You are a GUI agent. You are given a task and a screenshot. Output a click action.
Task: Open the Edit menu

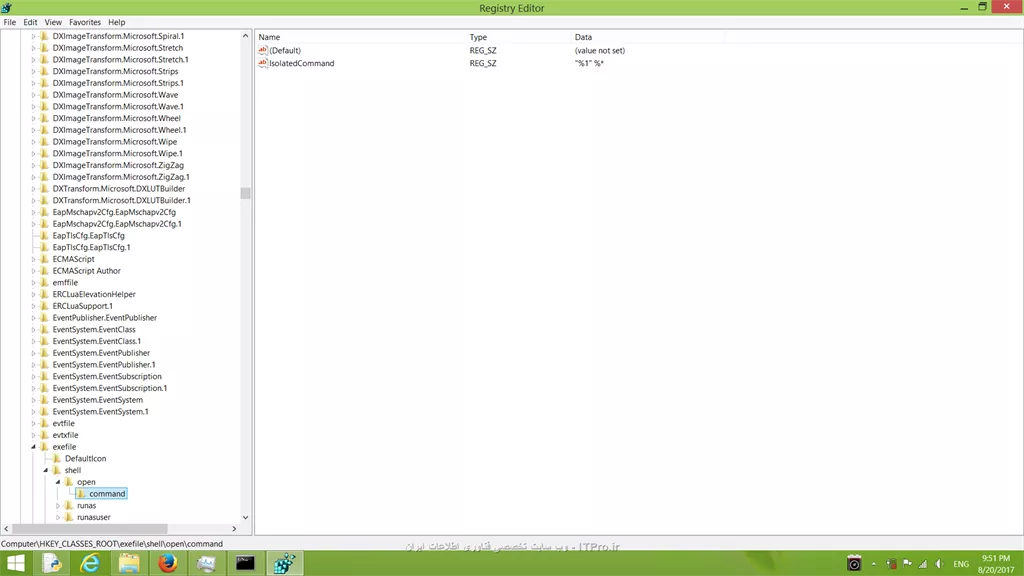[x=30, y=22]
